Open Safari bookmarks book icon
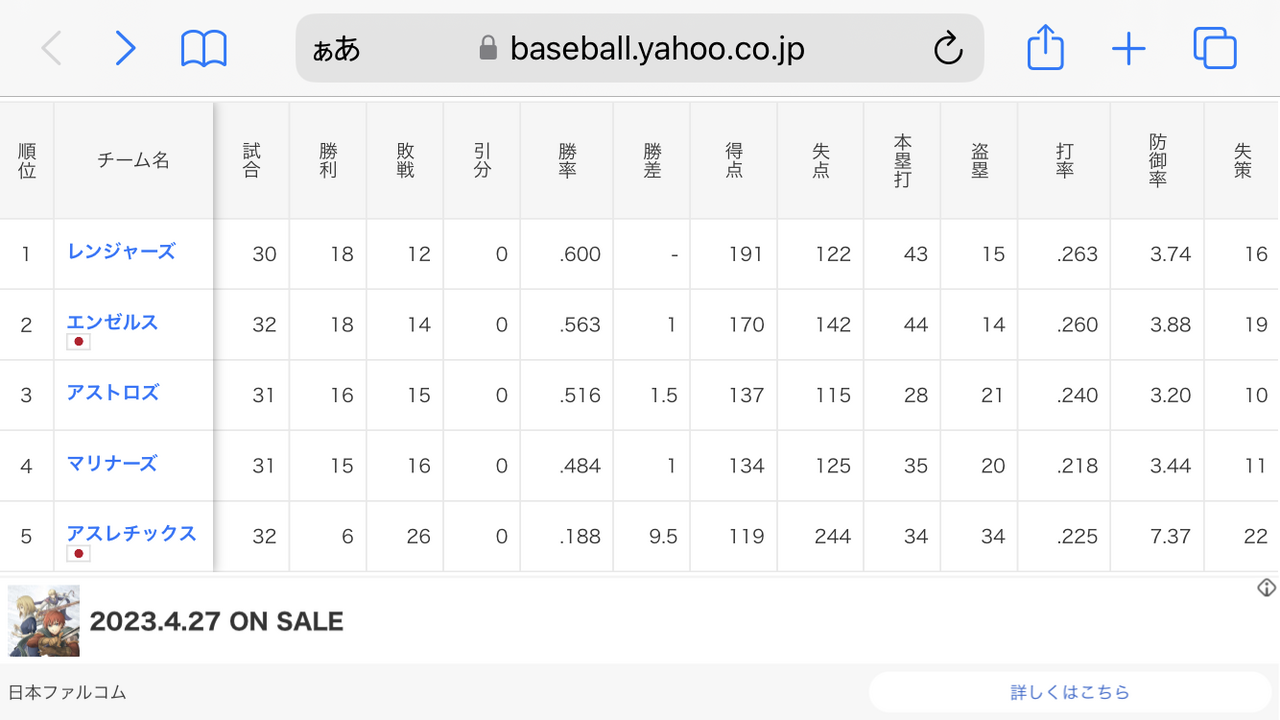Image resolution: width=1280 pixels, height=720 pixels. tap(204, 48)
